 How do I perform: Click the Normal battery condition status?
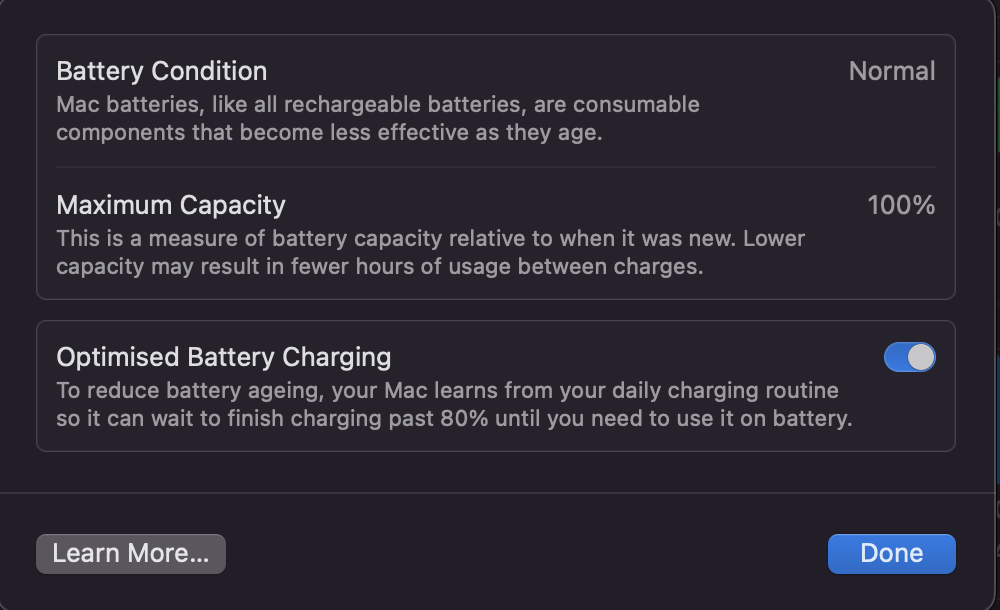point(892,71)
